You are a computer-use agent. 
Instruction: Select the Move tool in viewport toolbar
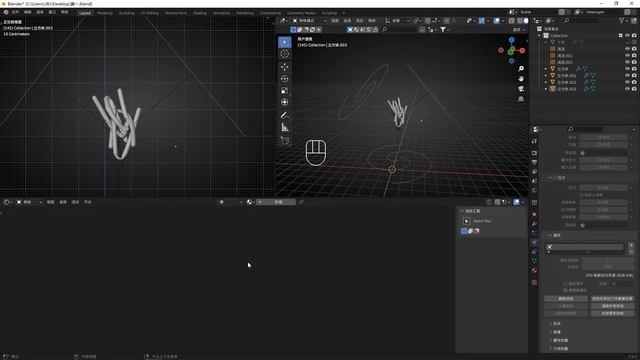click(x=284, y=67)
